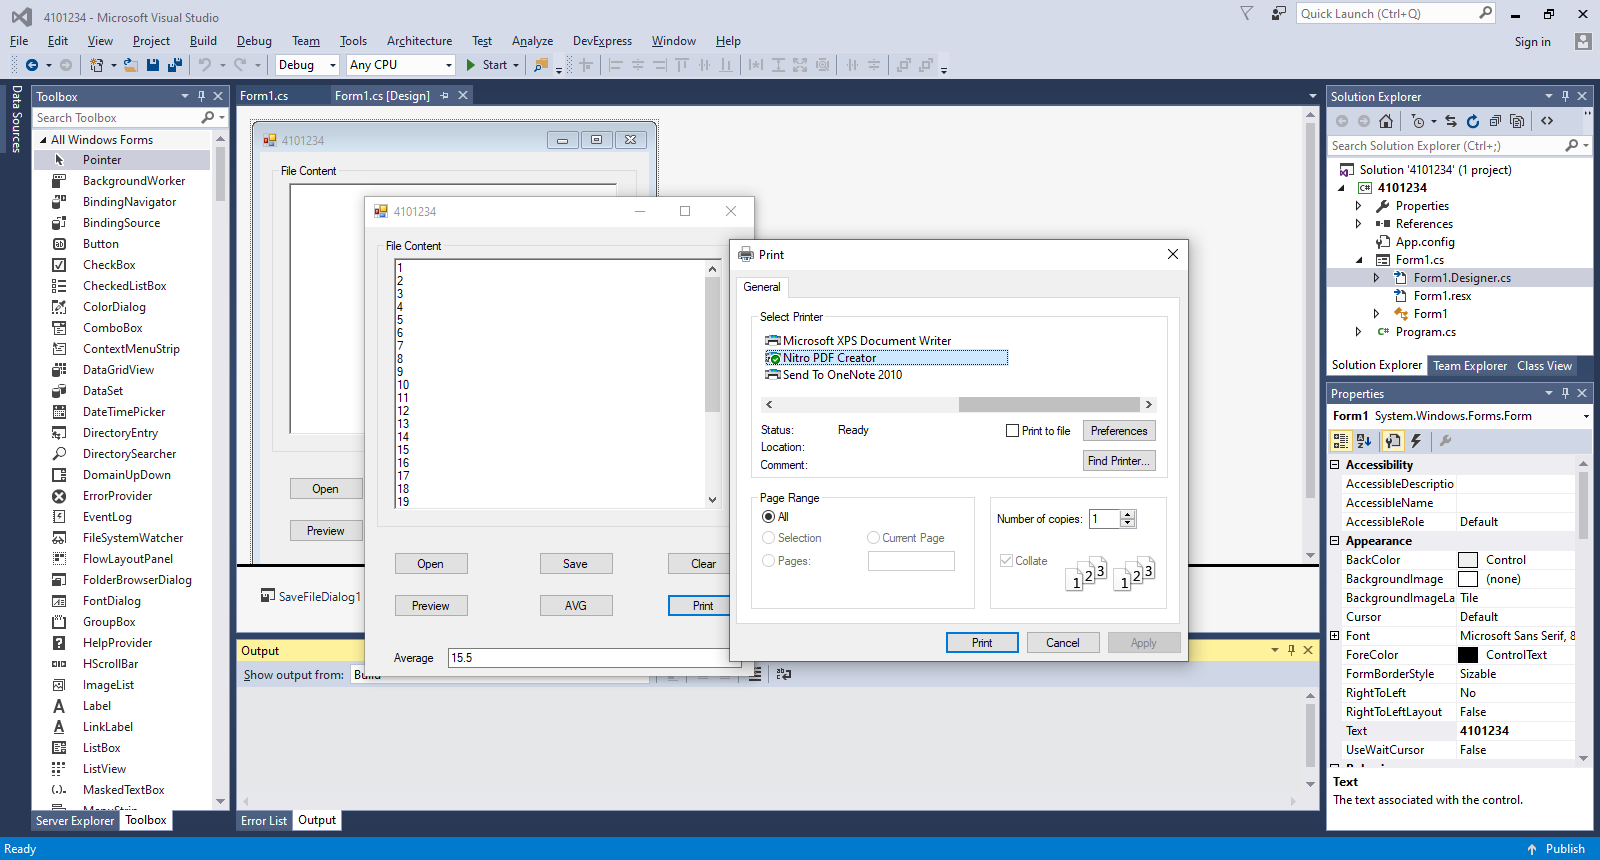1600x860 pixels.
Task: Click the New Project toolbar icon
Action: pyautogui.click(x=96, y=65)
